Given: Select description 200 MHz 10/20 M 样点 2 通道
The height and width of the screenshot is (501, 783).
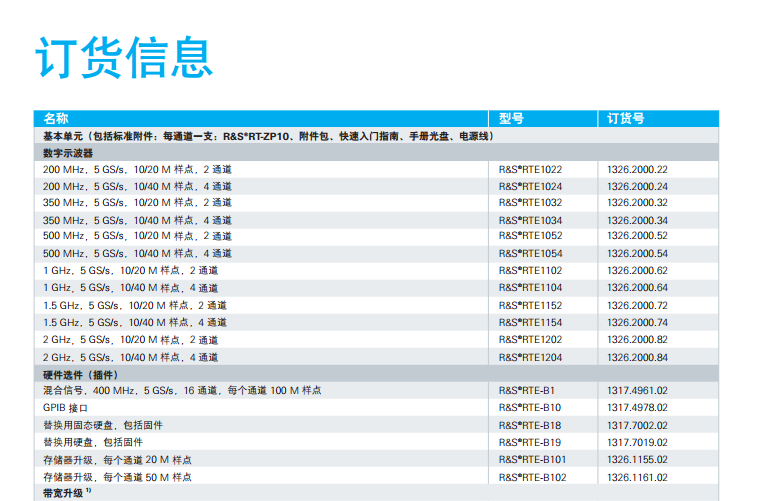Looking at the screenshot, I should 137,170.
